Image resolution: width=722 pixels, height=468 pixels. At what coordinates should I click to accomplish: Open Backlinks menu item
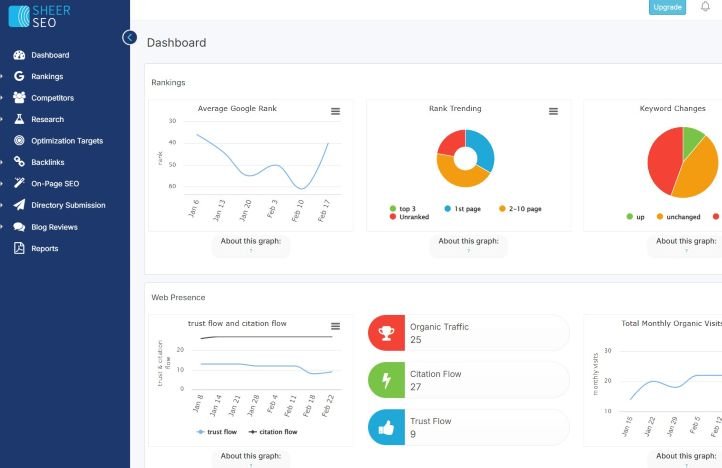[48, 162]
